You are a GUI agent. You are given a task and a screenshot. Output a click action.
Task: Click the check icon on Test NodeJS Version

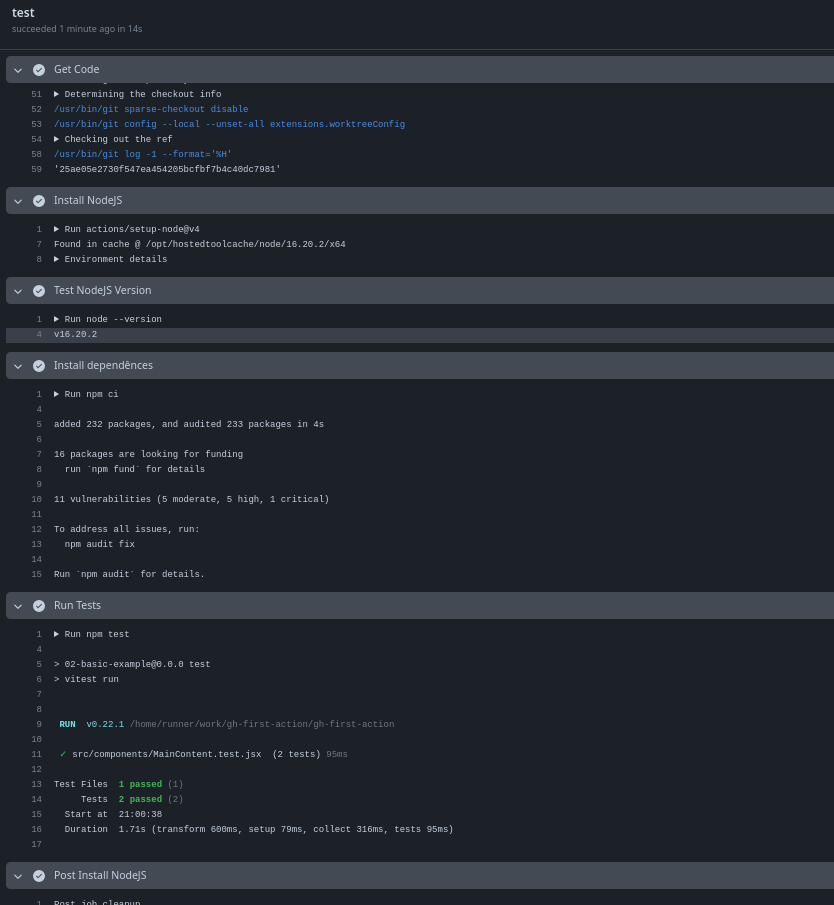[39, 290]
